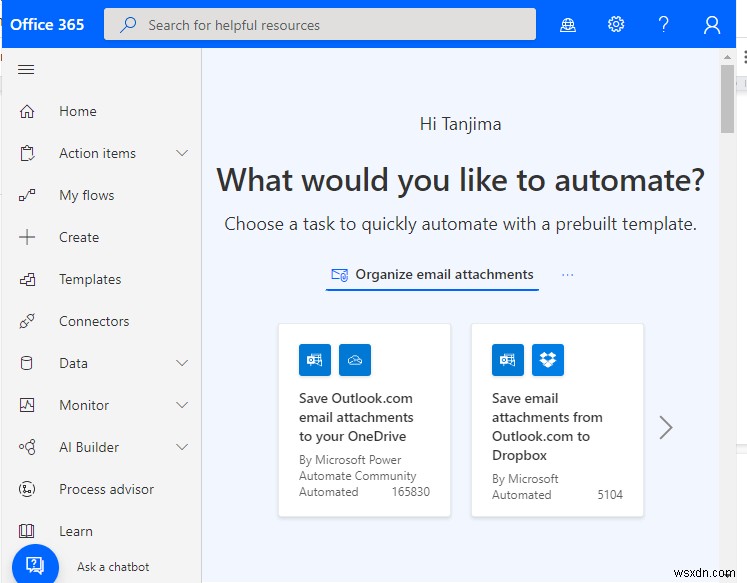
Task: Open the account profile icon
Action: (712, 25)
